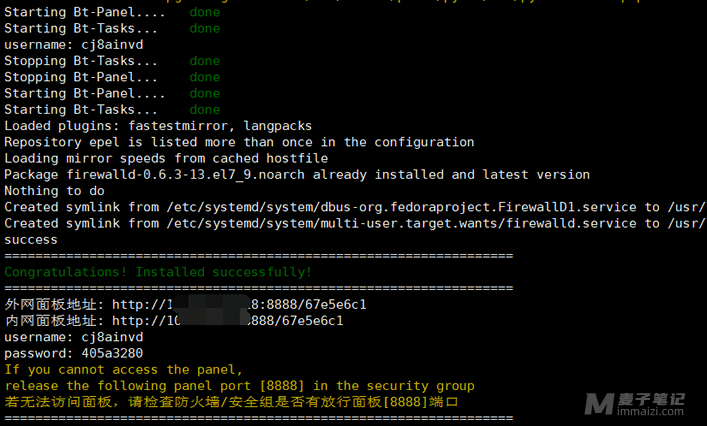
Task: Click green done after Stopping Bt-Panel
Action: (205, 77)
